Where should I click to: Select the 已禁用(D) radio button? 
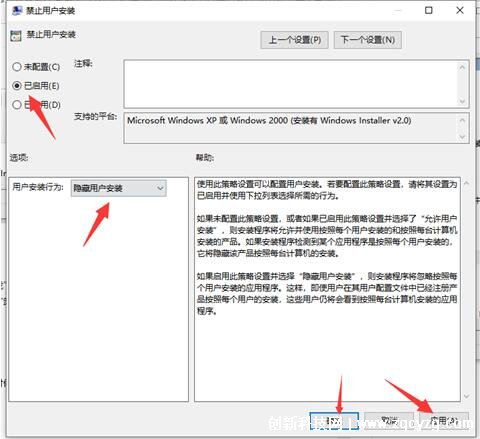click(17, 105)
